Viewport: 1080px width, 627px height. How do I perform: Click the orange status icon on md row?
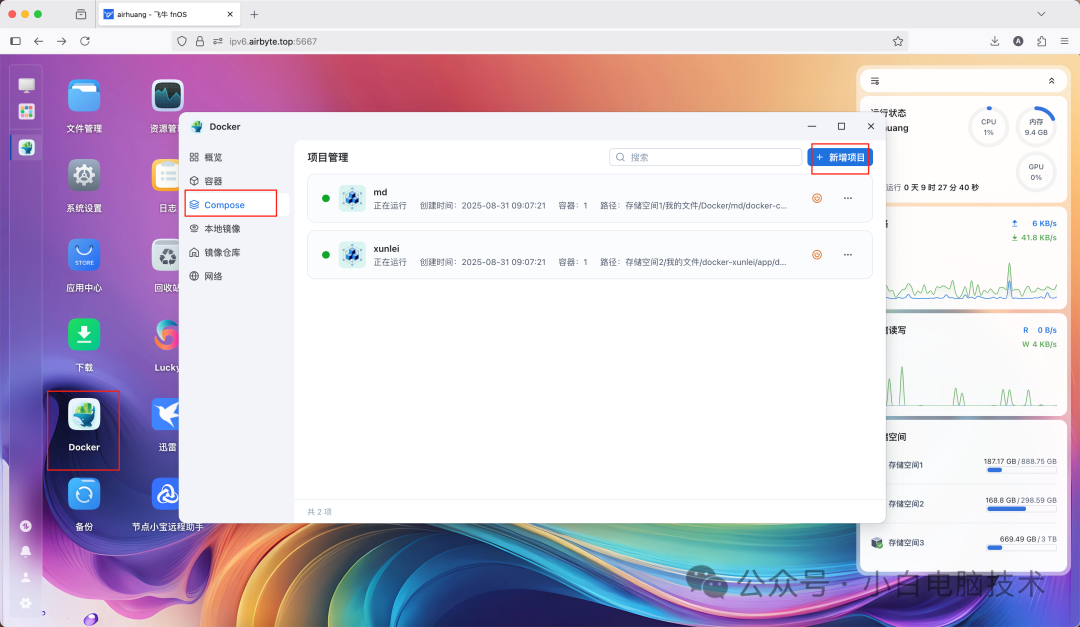(817, 198)
